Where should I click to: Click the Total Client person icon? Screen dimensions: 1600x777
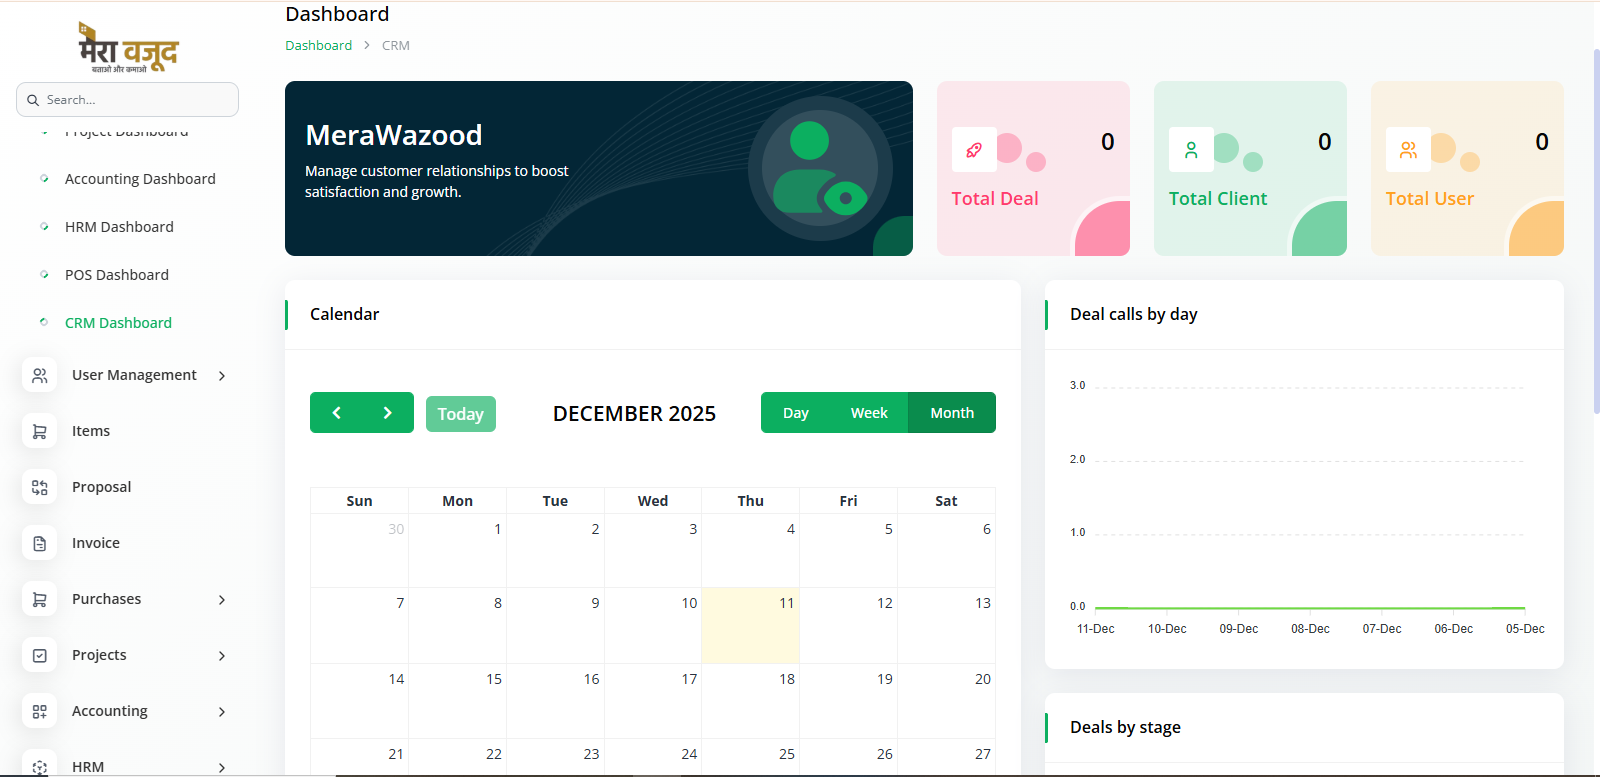pyautogui.click(x=1190, y=150)
